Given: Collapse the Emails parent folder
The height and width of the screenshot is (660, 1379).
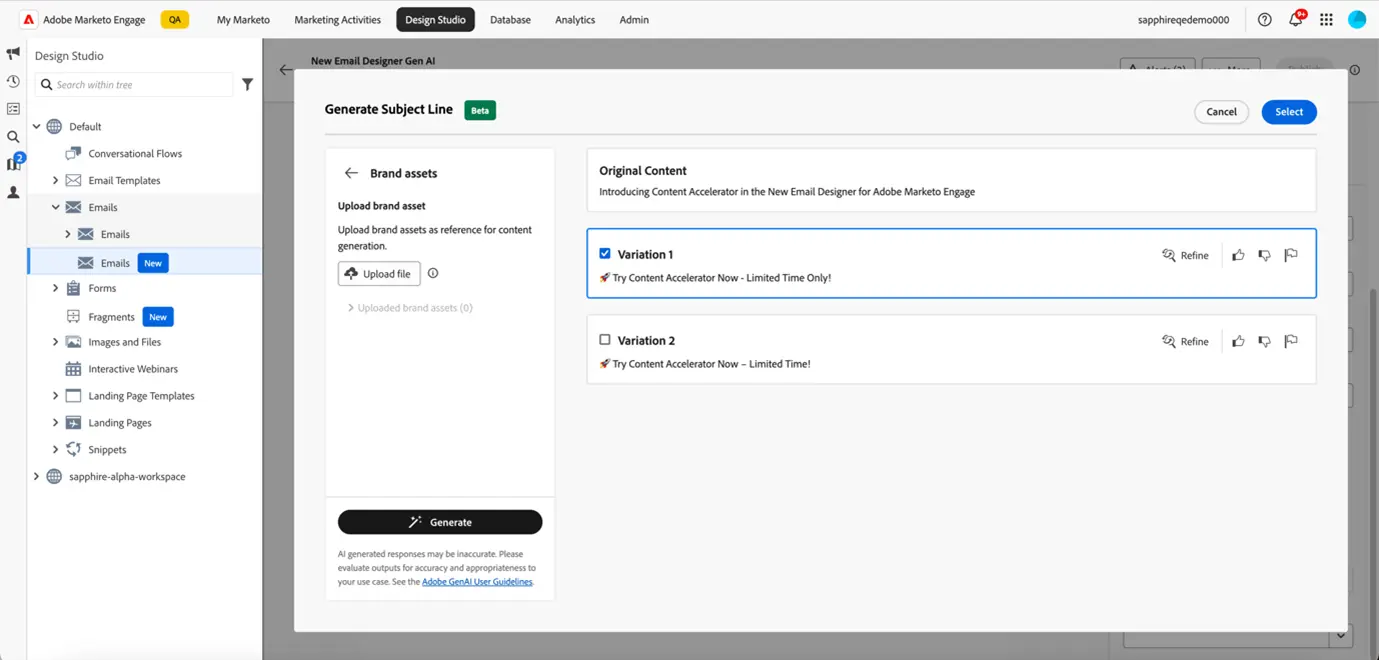Looking at the screenshot, I should point(55,208).
